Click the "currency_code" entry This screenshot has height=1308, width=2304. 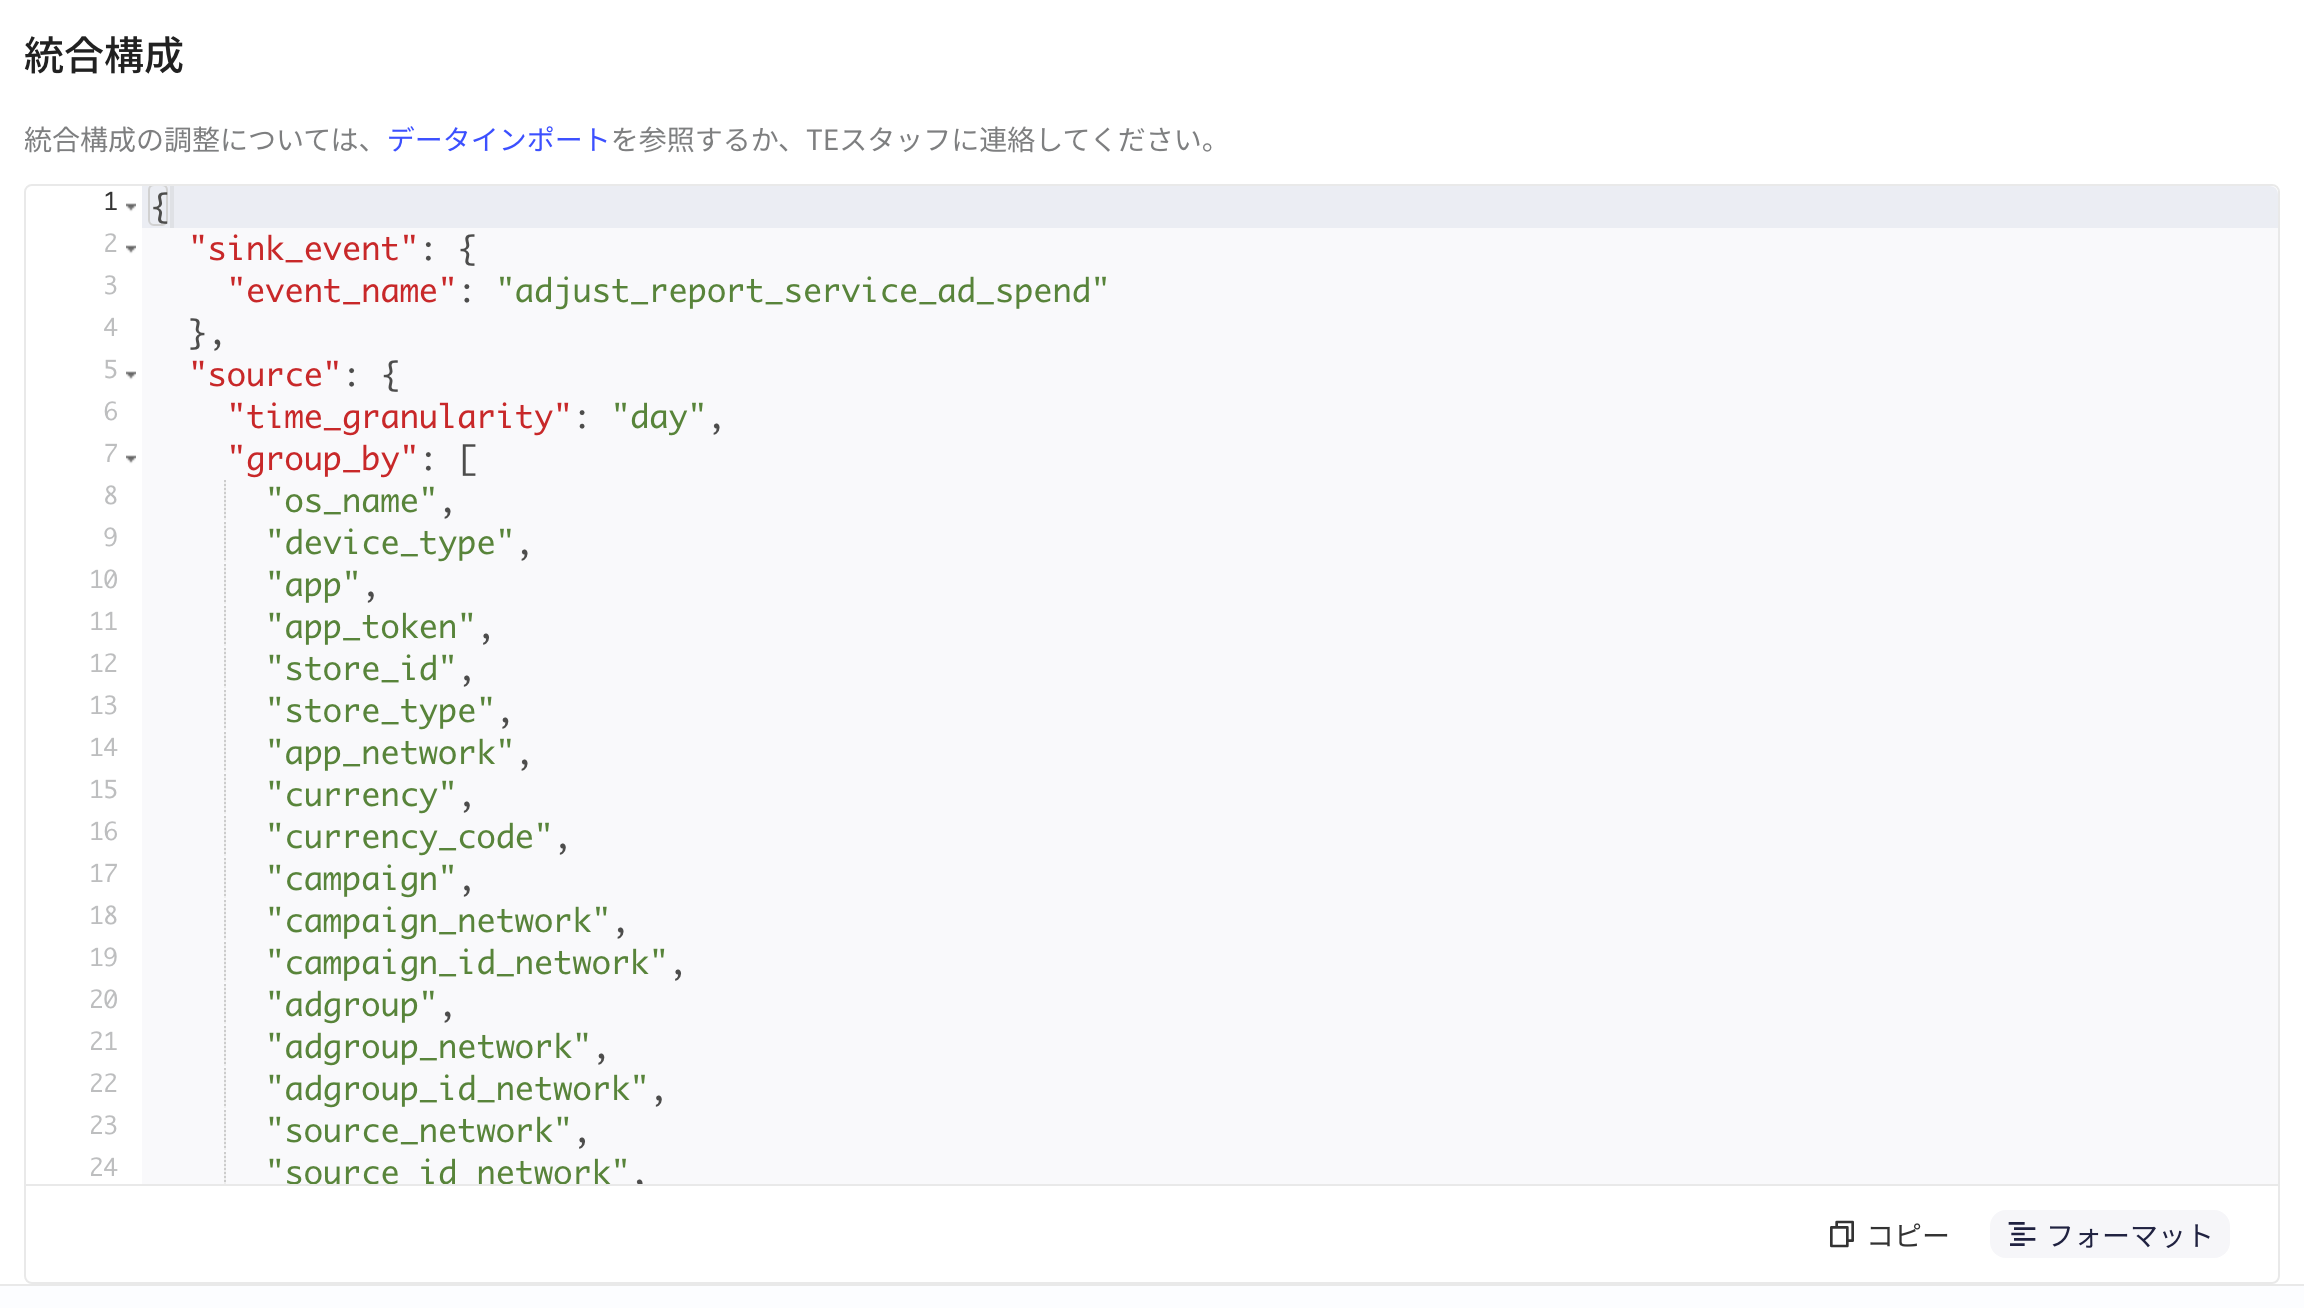coord(409,837)
